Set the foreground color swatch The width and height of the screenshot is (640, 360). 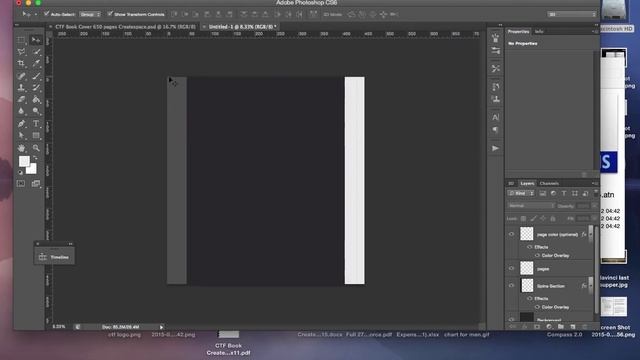(24, 161)
